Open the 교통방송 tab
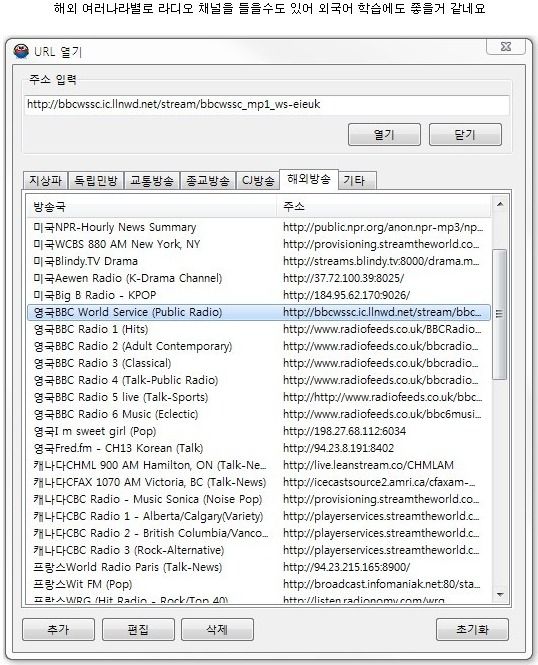538x665 pixels. (152, 181)
